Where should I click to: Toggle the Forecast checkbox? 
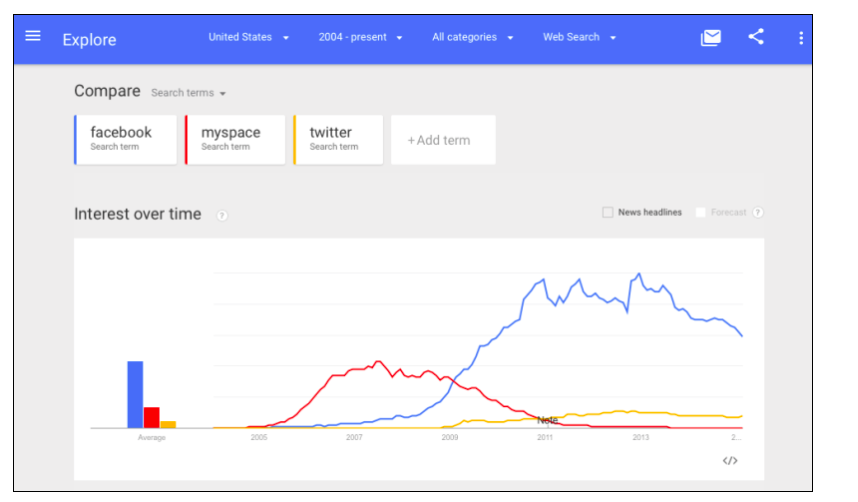701,212
